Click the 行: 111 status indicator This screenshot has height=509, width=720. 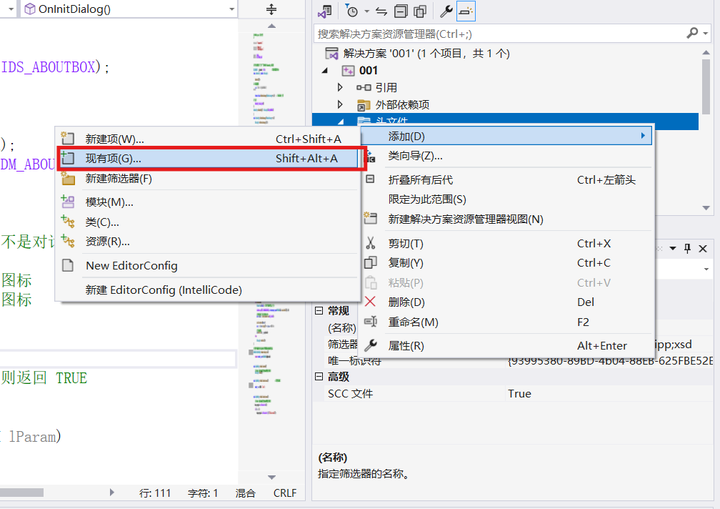[155, 493]
